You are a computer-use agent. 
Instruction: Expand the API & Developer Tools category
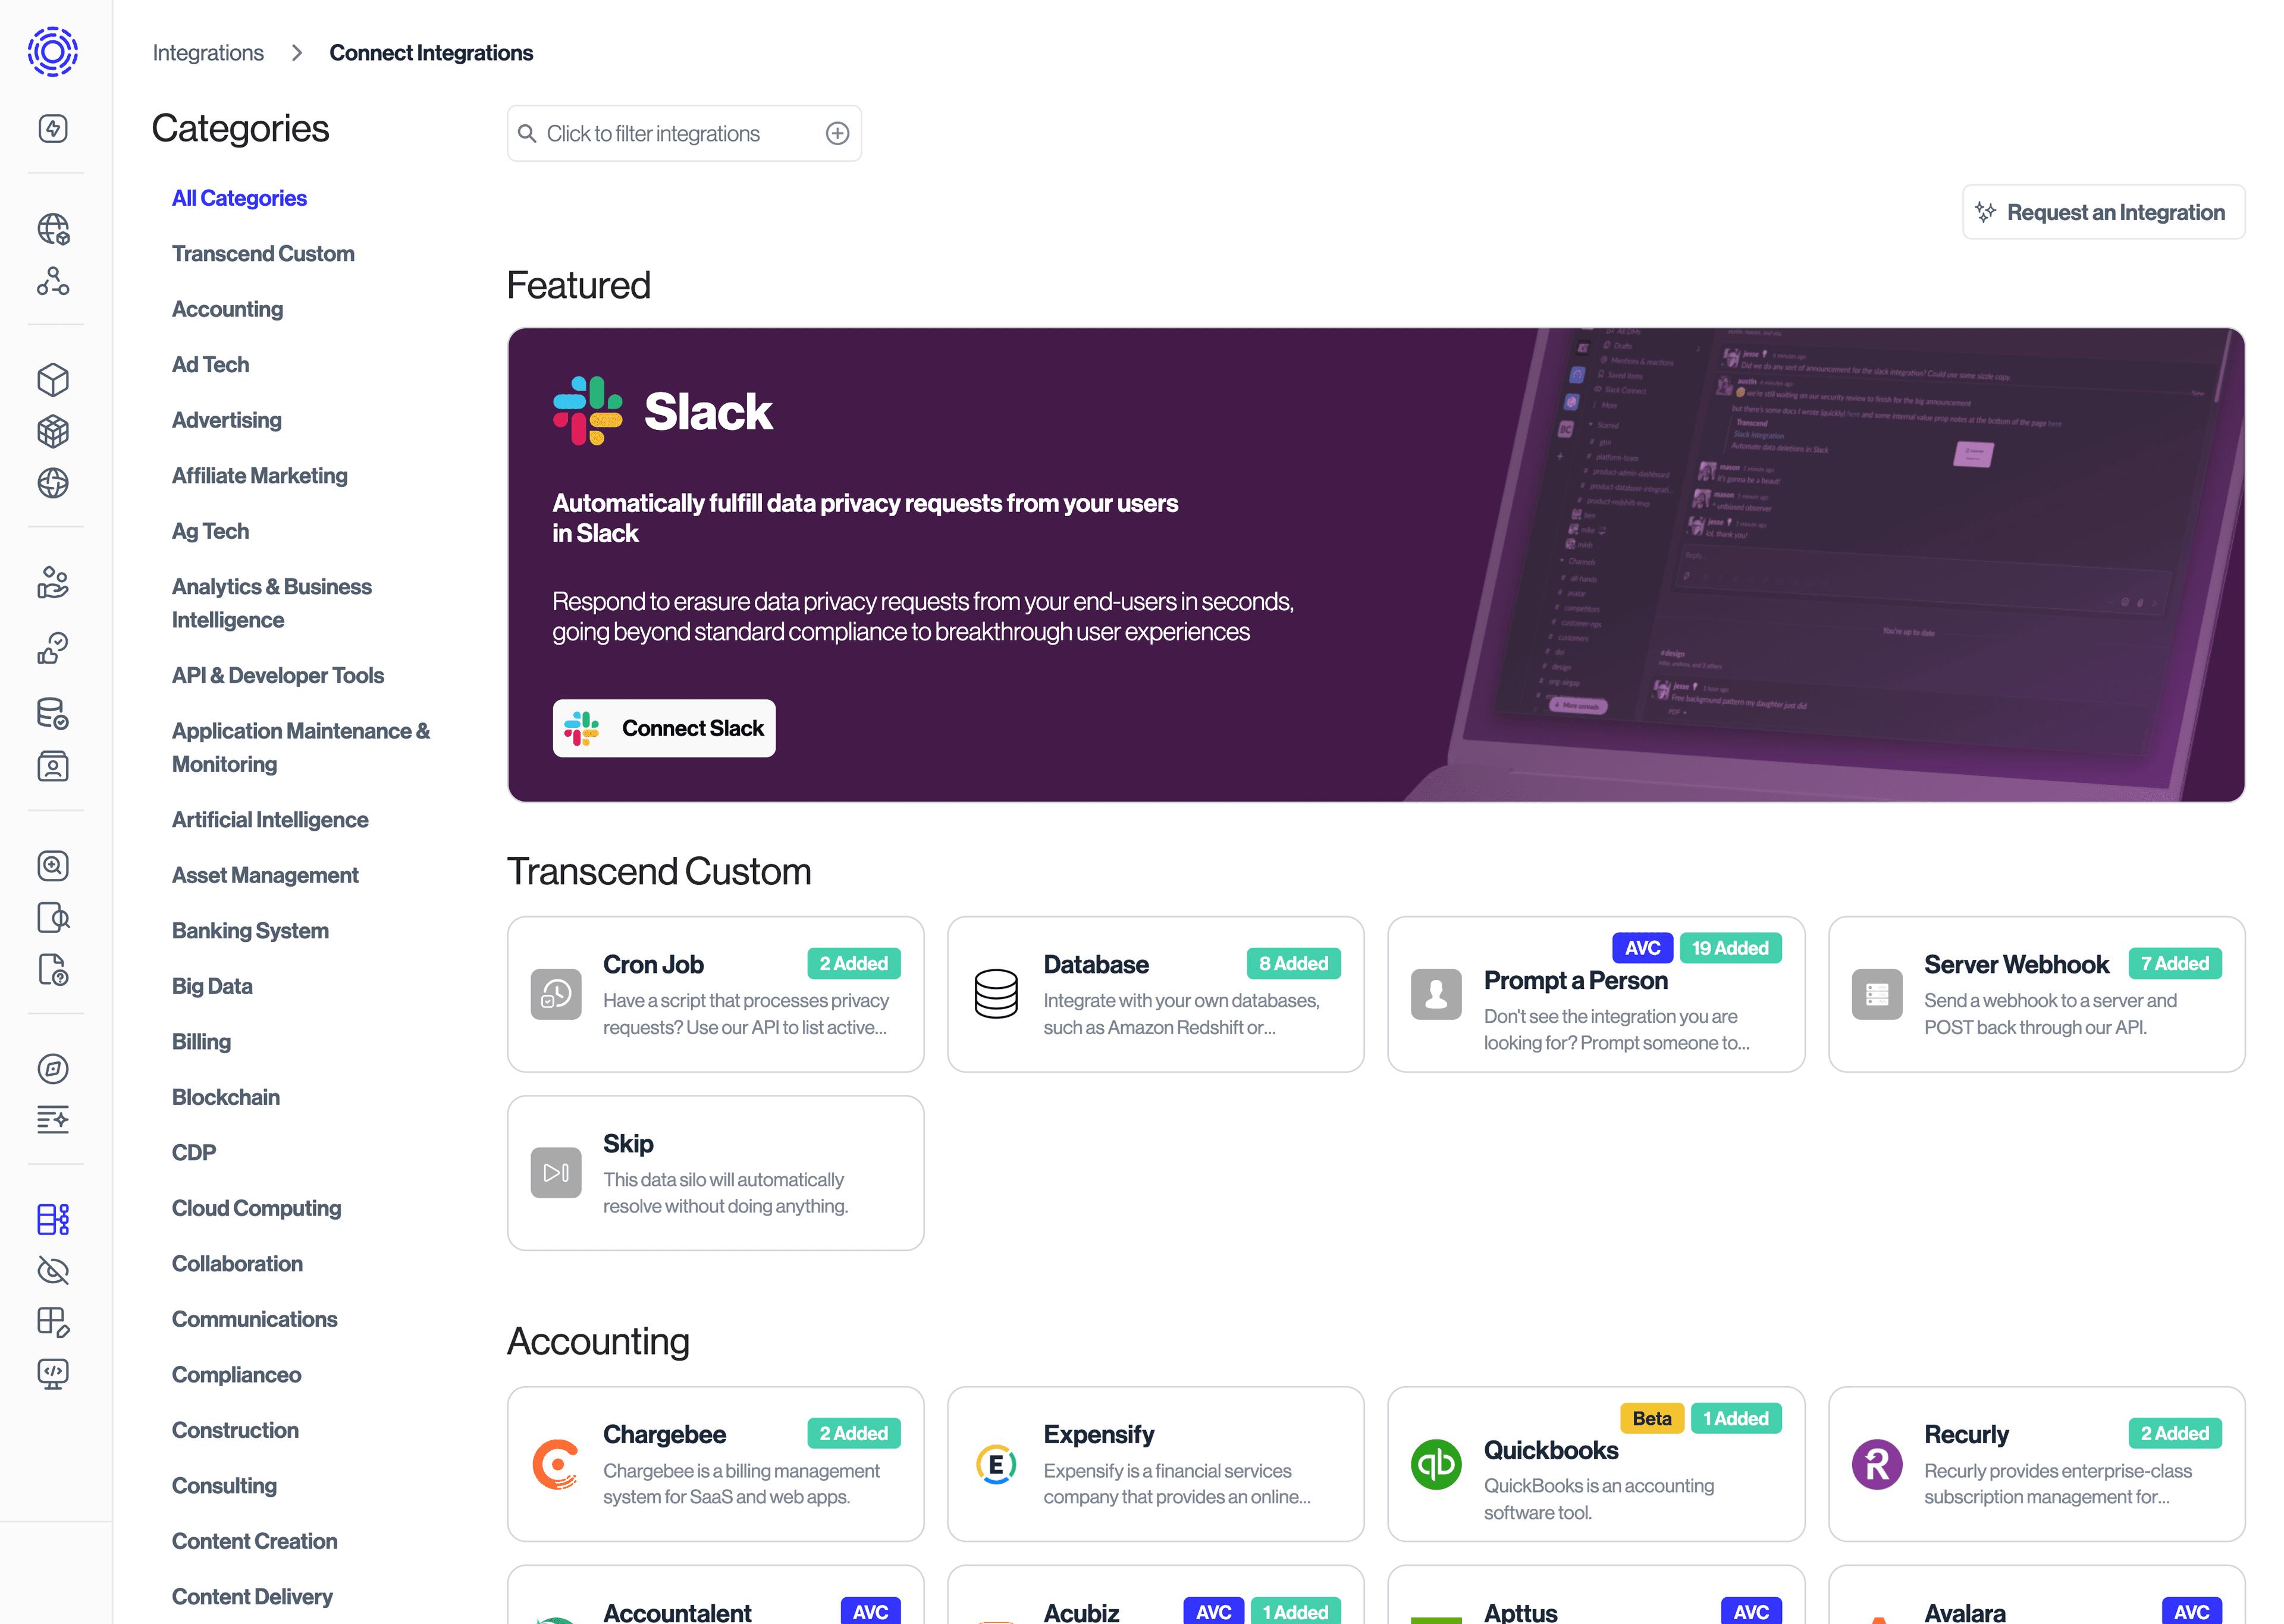point(278,675)
